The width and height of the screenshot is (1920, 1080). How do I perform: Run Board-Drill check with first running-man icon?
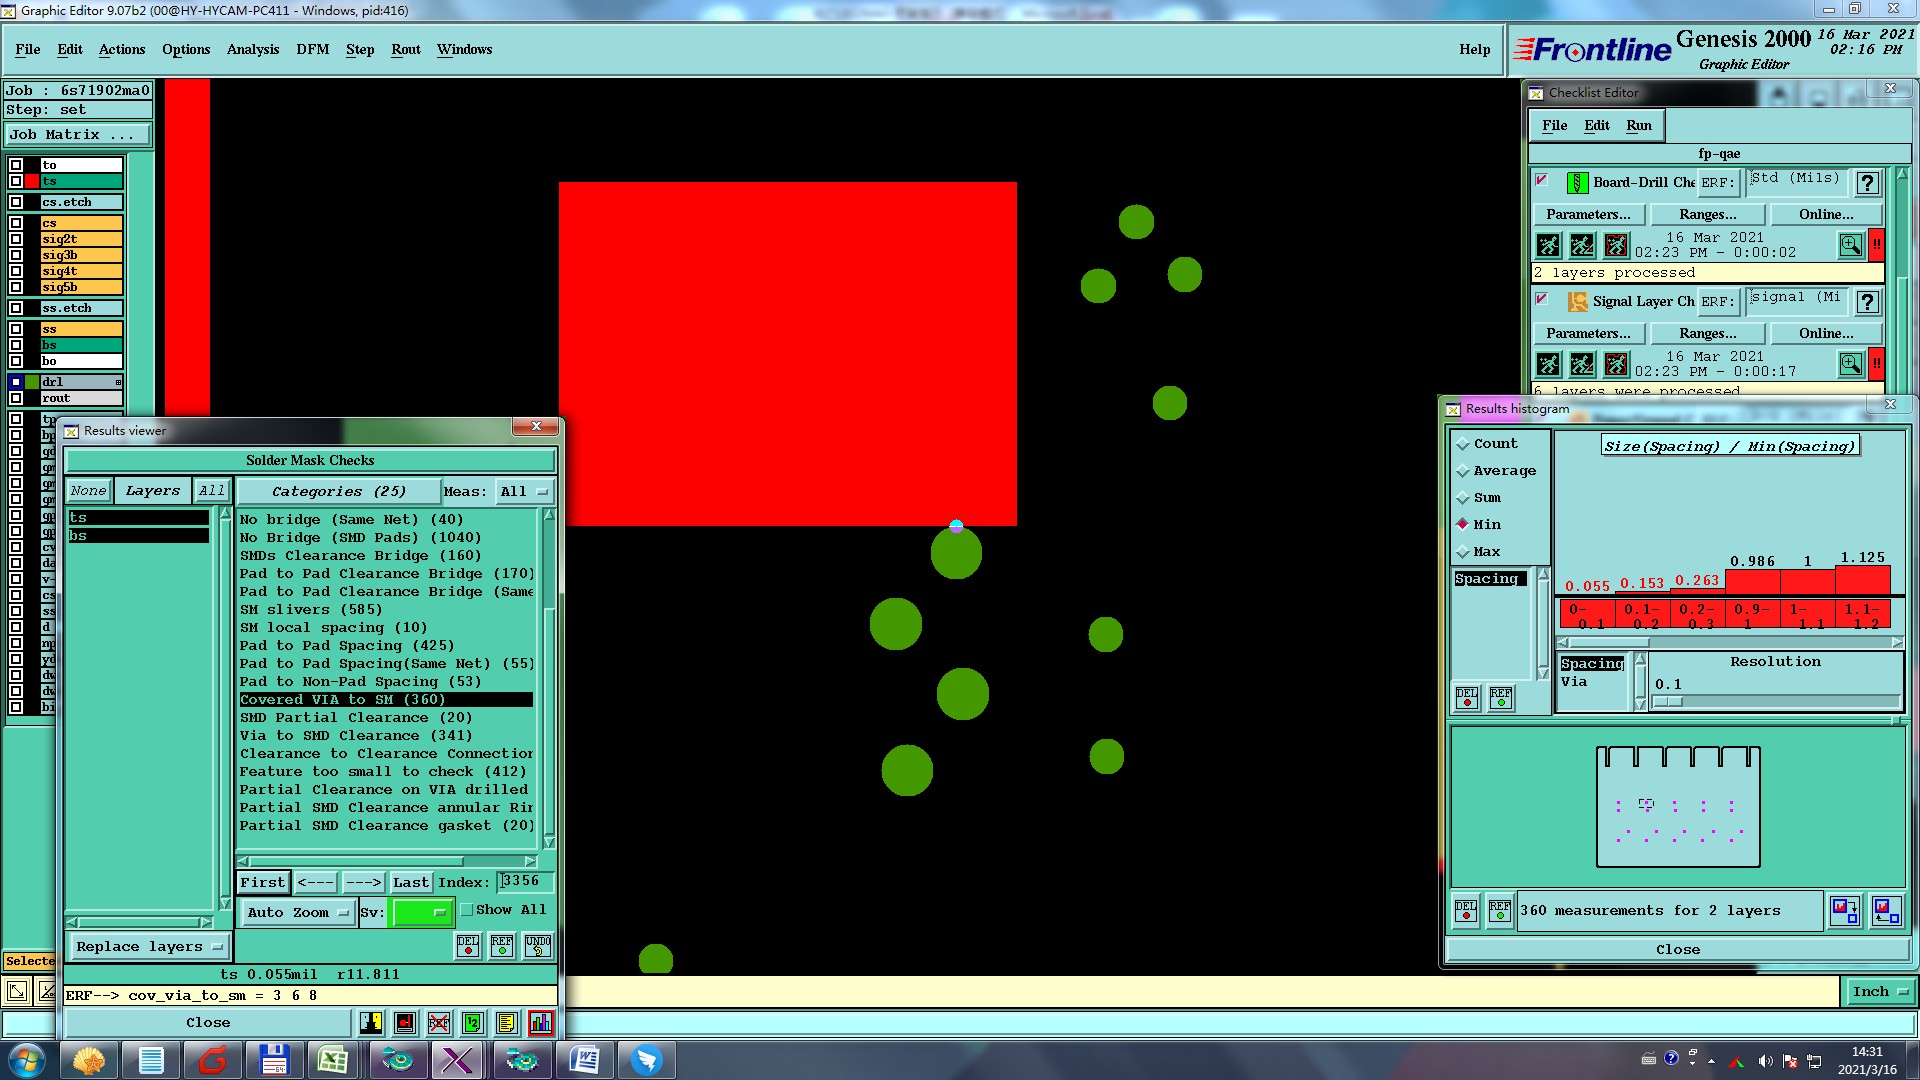(1548, 245)
